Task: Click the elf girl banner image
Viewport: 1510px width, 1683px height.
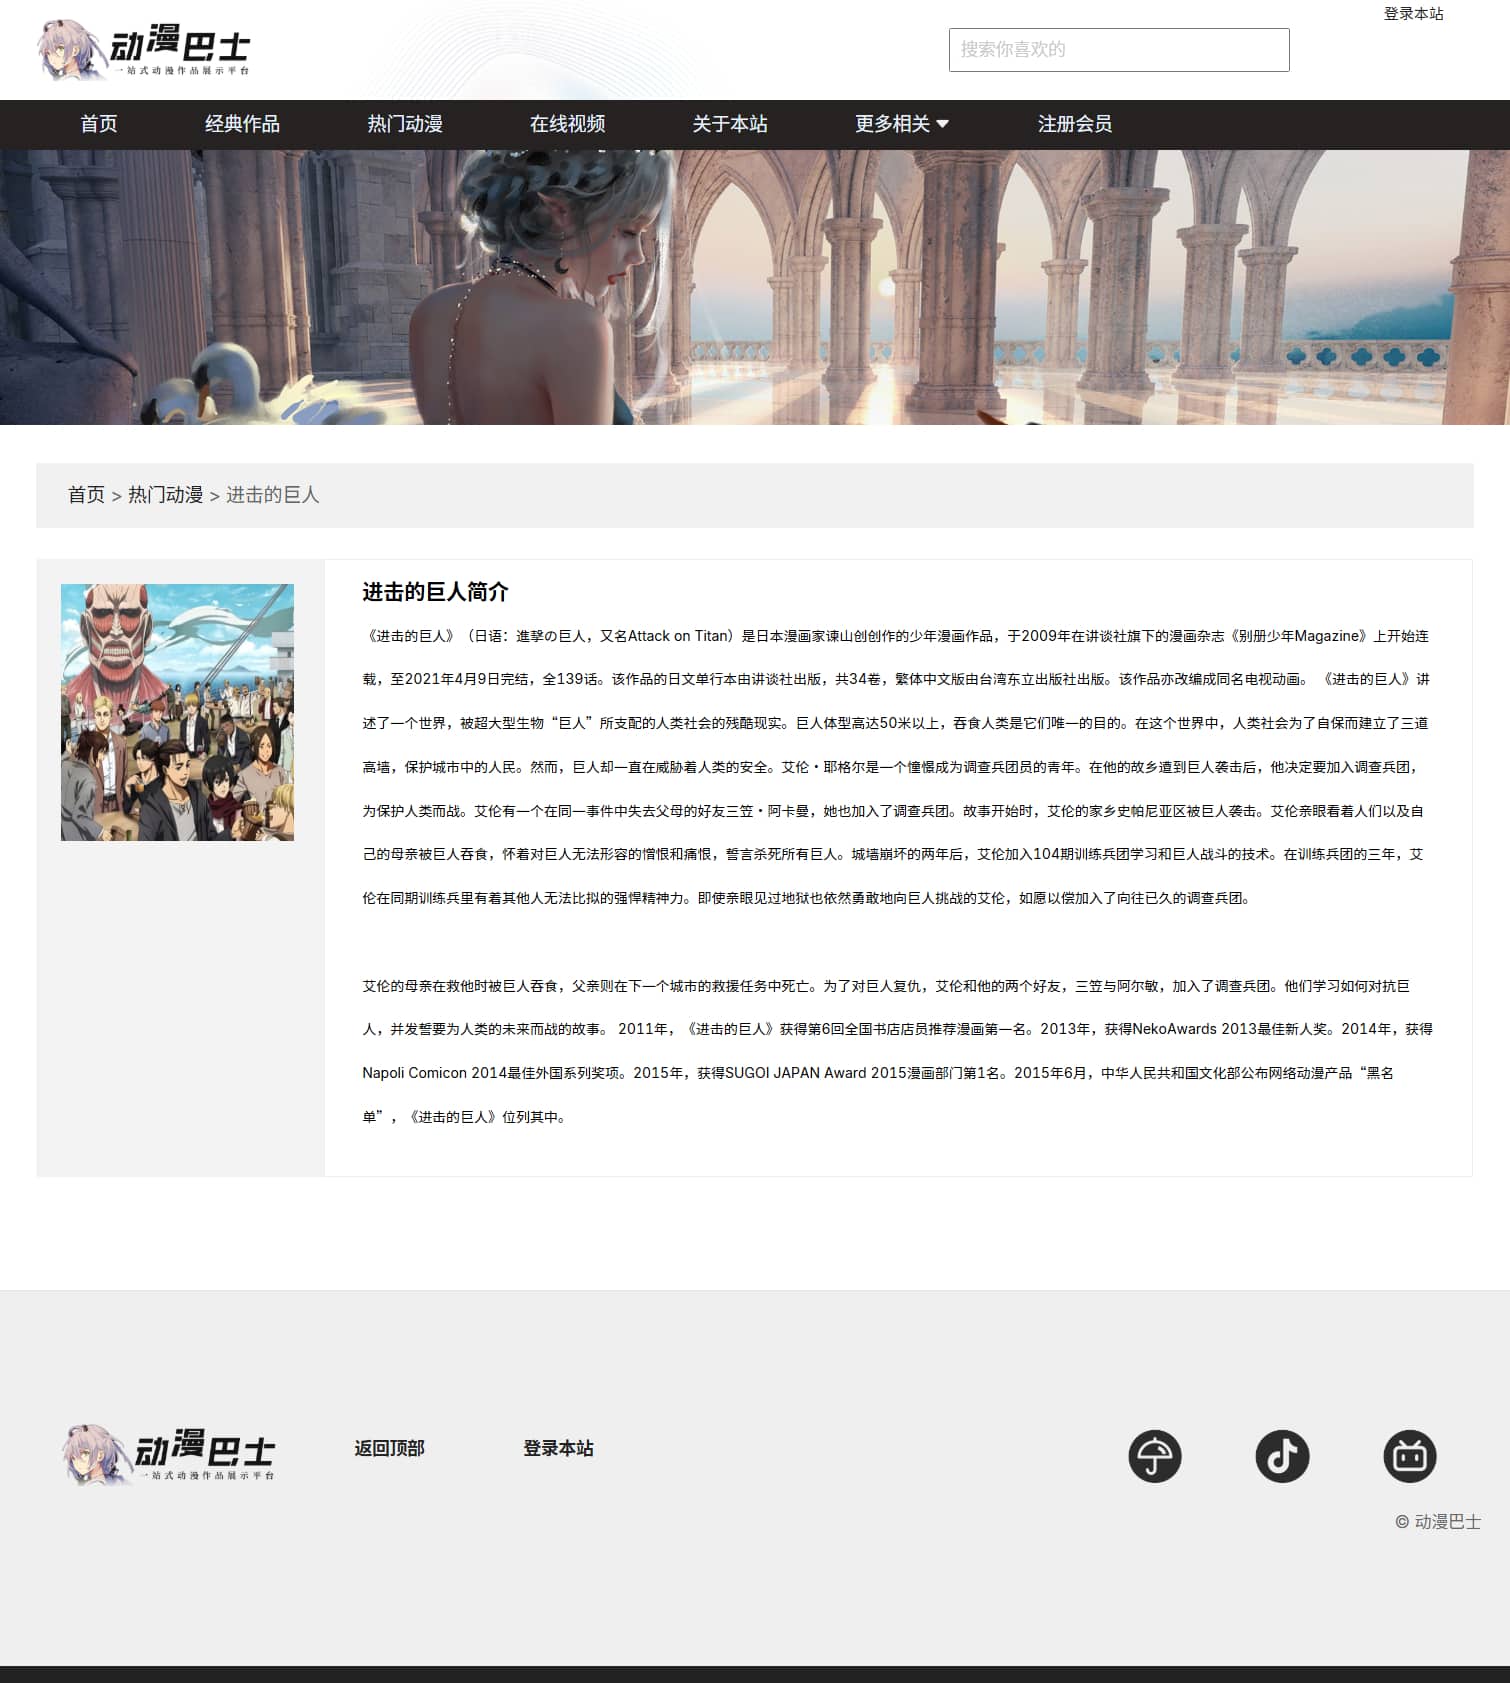Action: coord(755,287)
